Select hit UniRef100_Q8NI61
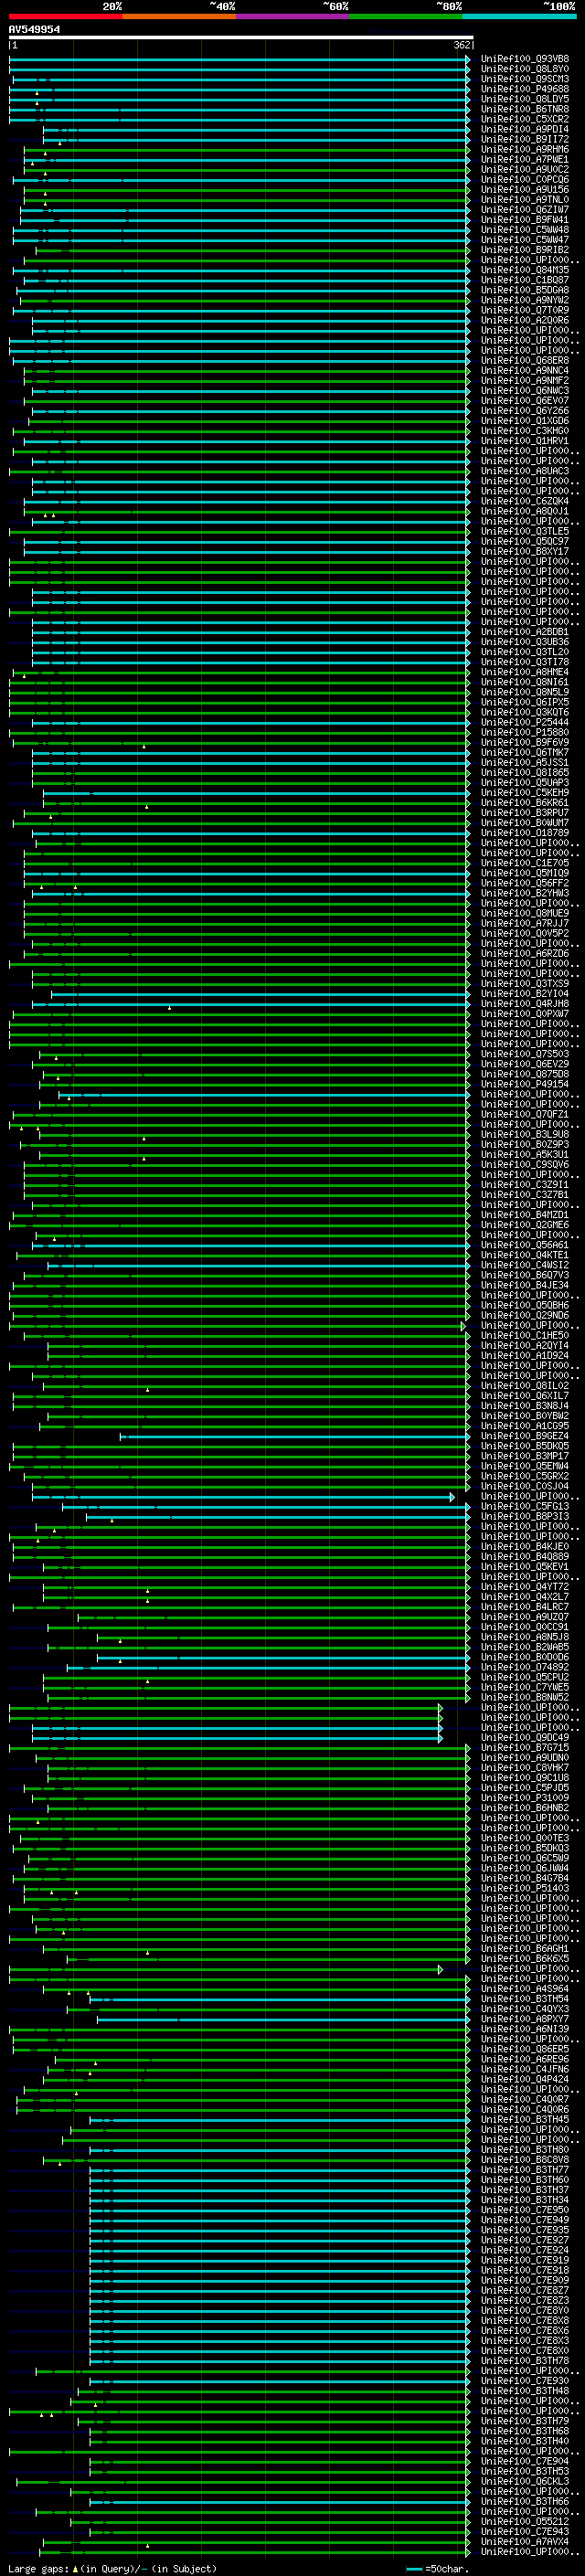This screenshot has height=2576, width=585. coord(524,682)
